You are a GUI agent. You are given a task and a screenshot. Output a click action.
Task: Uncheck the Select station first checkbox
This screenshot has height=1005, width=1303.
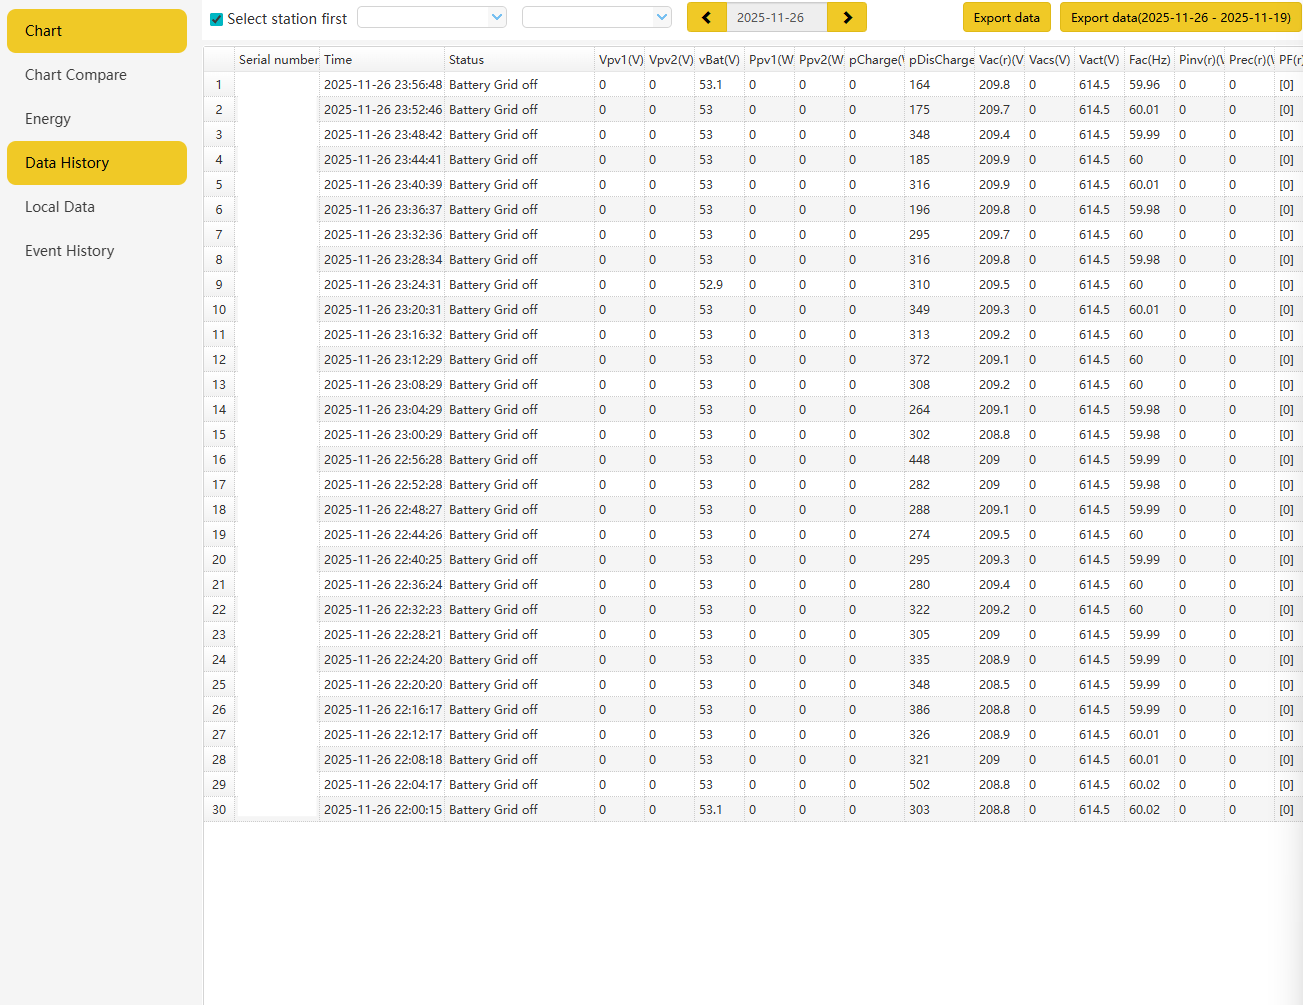216,19
